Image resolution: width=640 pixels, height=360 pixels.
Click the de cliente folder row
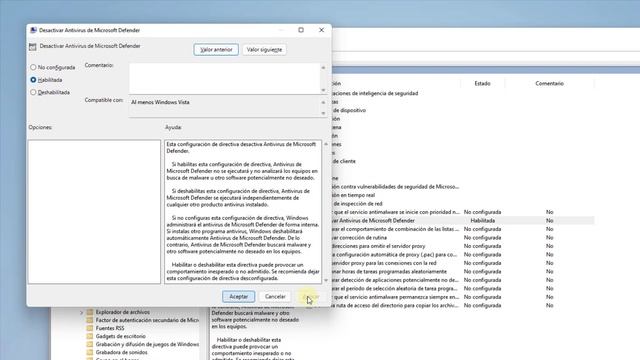(x=344, y=161)
